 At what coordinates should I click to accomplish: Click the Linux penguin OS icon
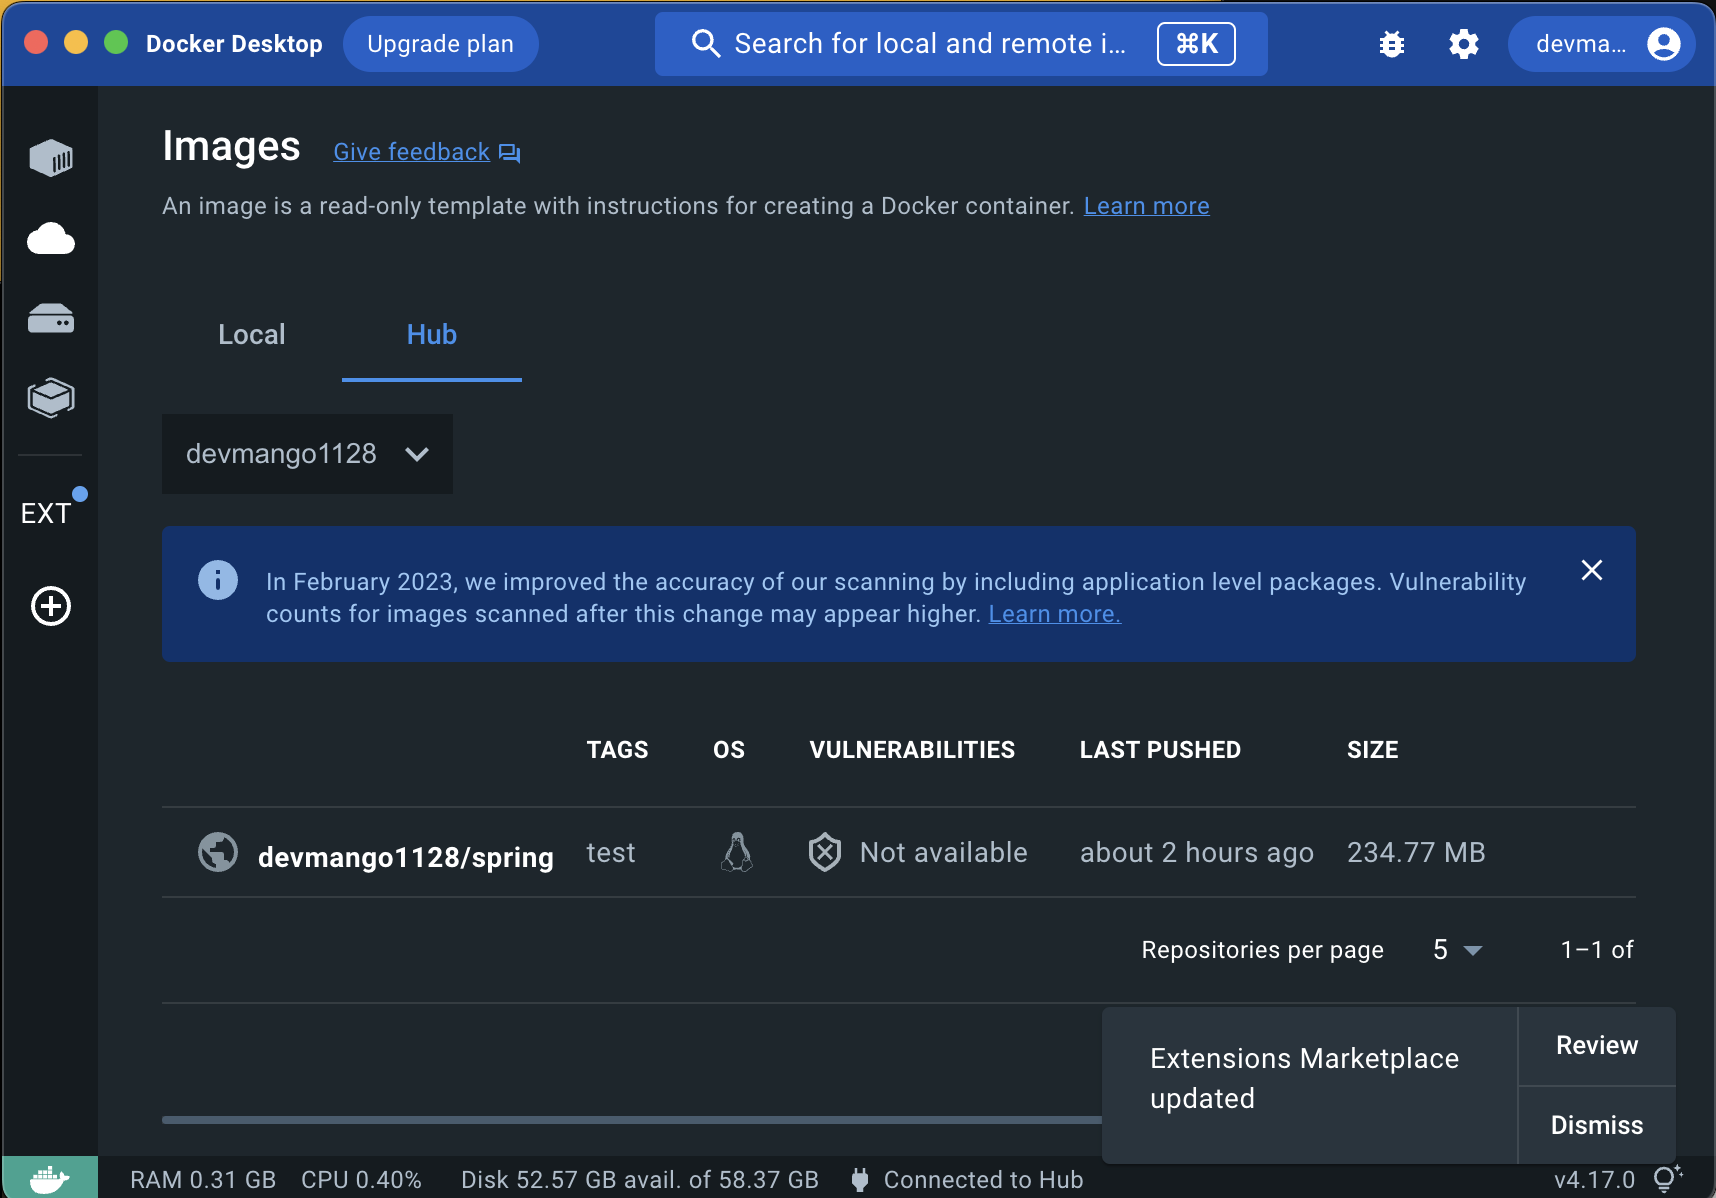737,852
